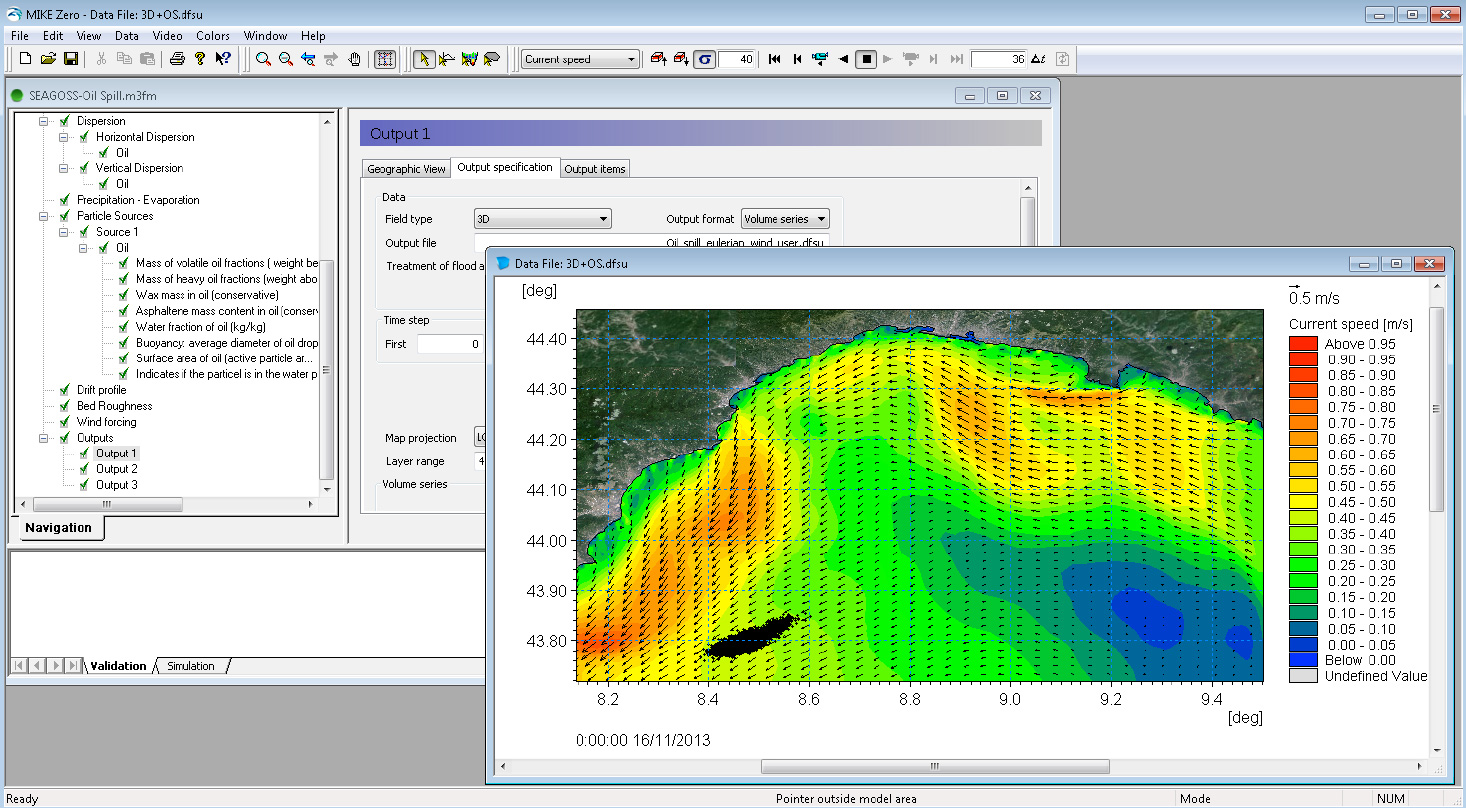
Task: Select Water fraction of oil tree item
Action: click(x=201, y=327)
